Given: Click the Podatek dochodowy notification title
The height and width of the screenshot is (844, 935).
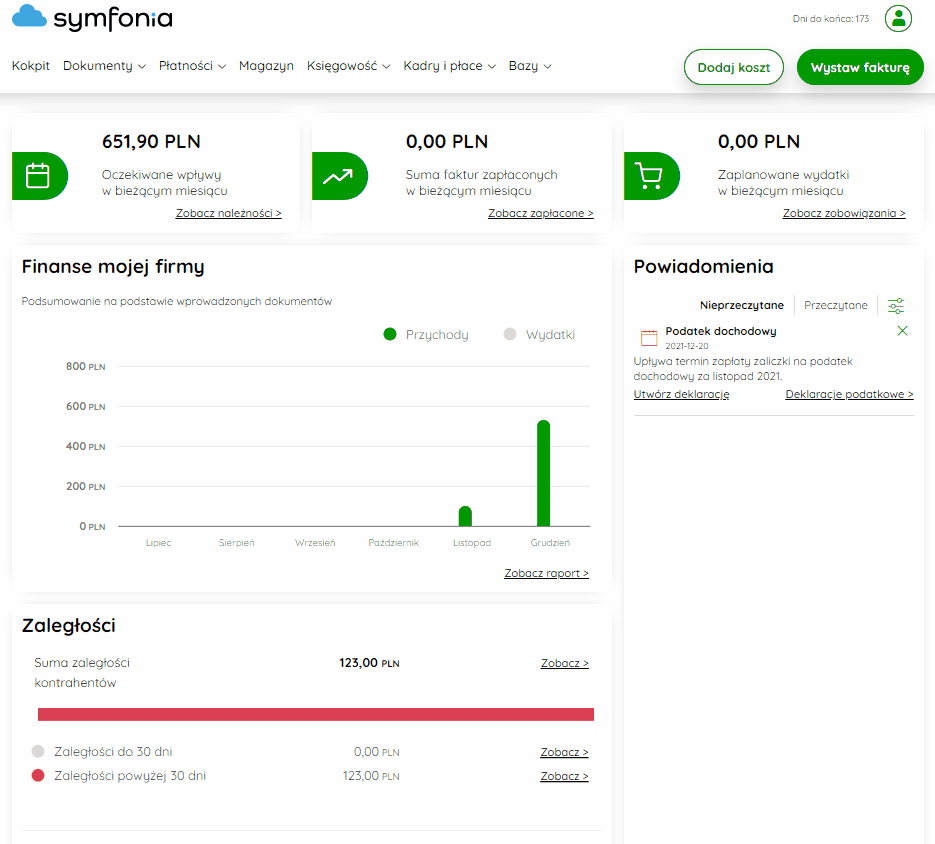Looking at the screenshot, I should 721,331.
